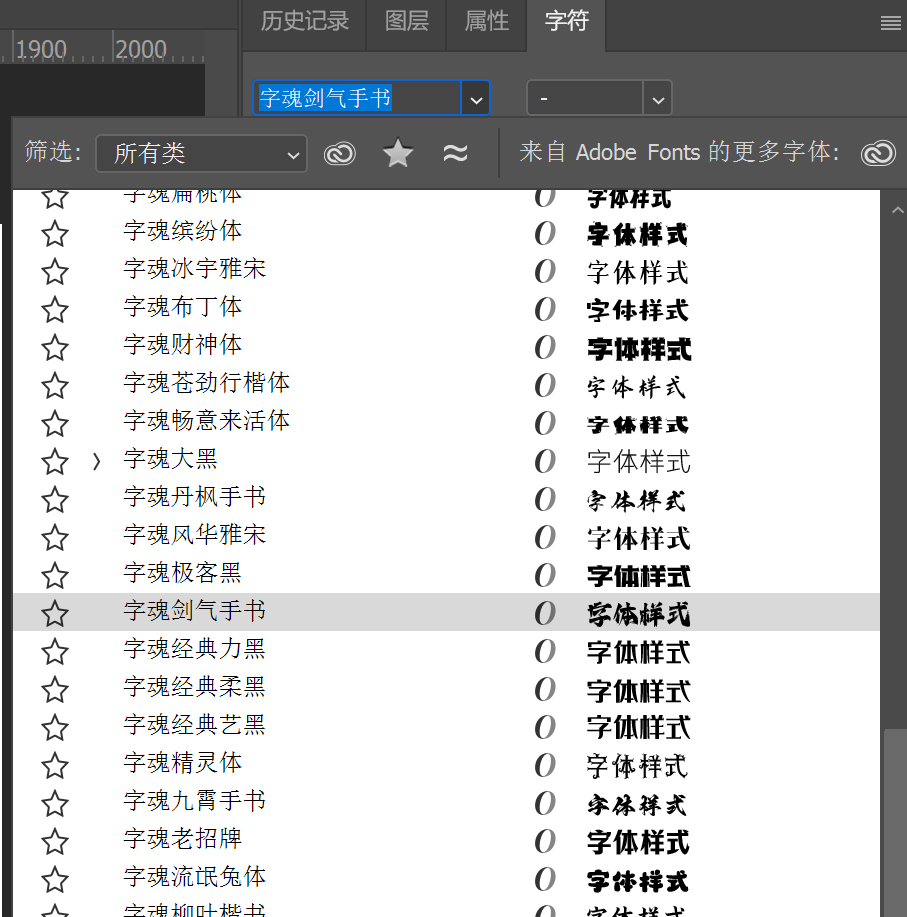Image resolution: width=907 pixels, height=917 pixels.
Task: Filter fonts by starred favorites
Action: click(398, 153)
